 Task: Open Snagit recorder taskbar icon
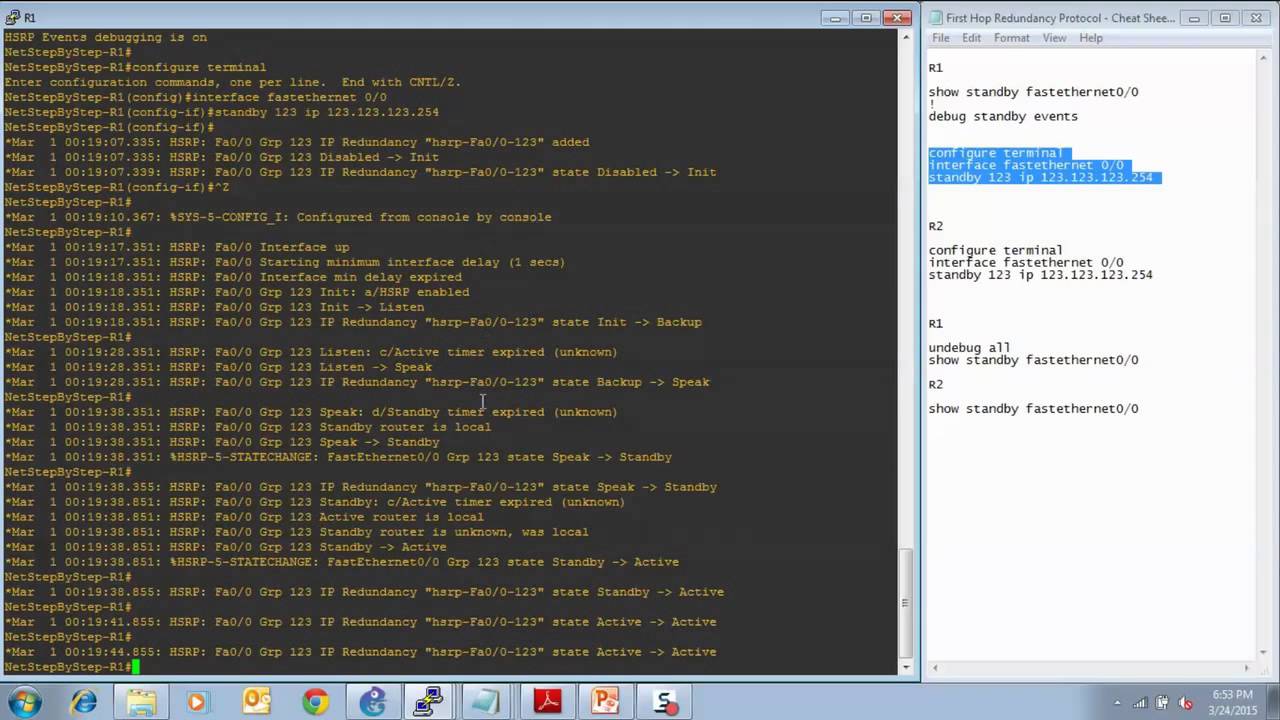click(663, 702)
